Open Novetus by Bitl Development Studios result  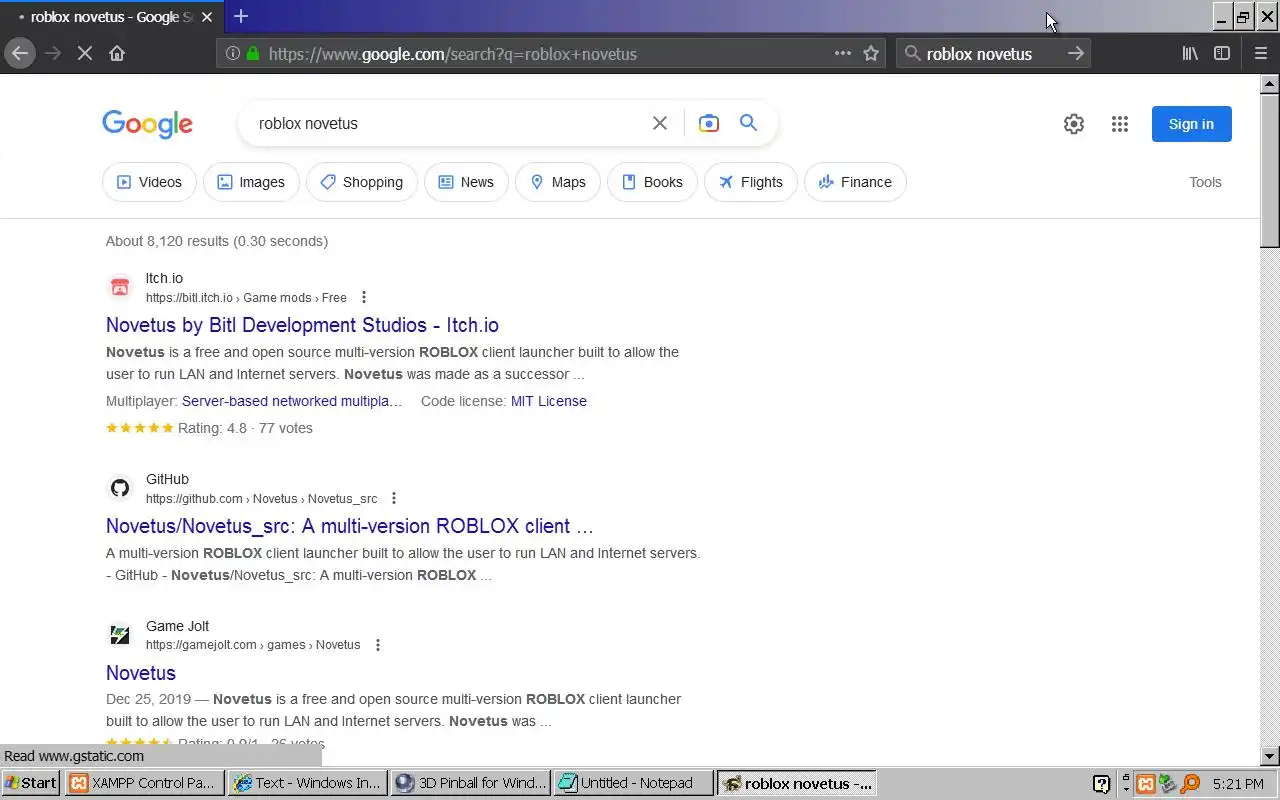(x=302, y=325)
